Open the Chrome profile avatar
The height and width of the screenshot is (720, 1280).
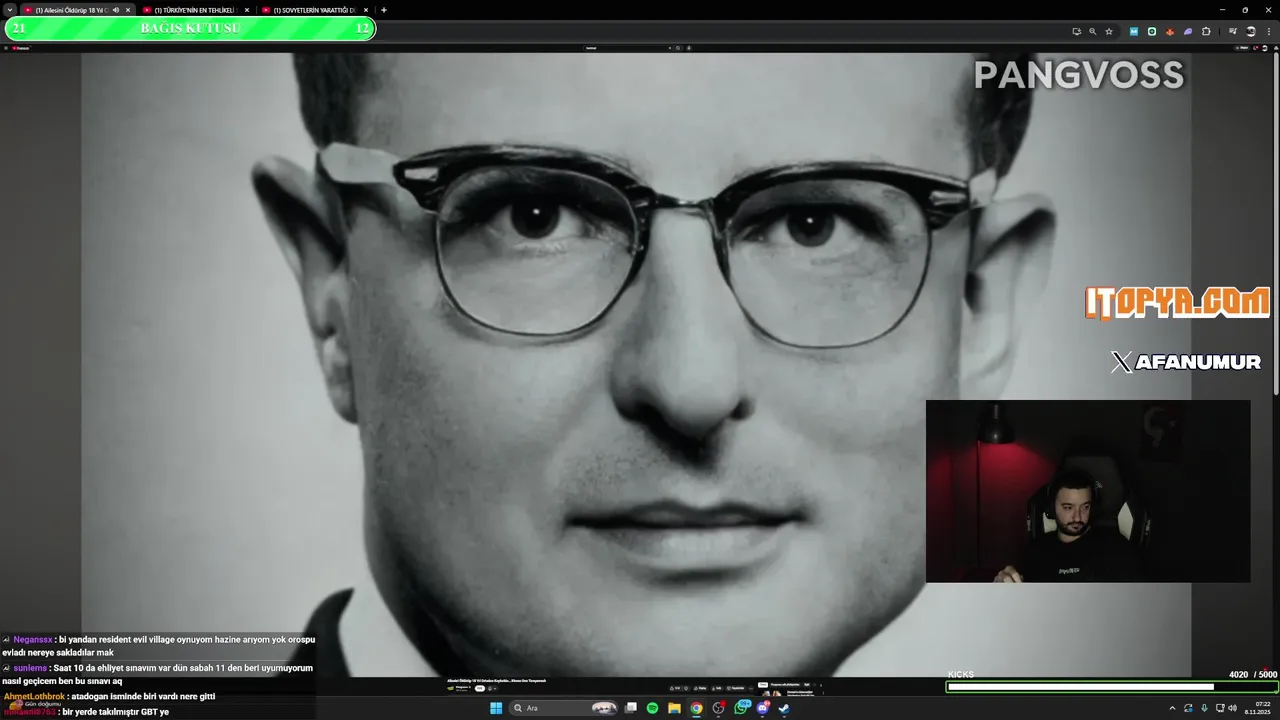(1251, 32)
